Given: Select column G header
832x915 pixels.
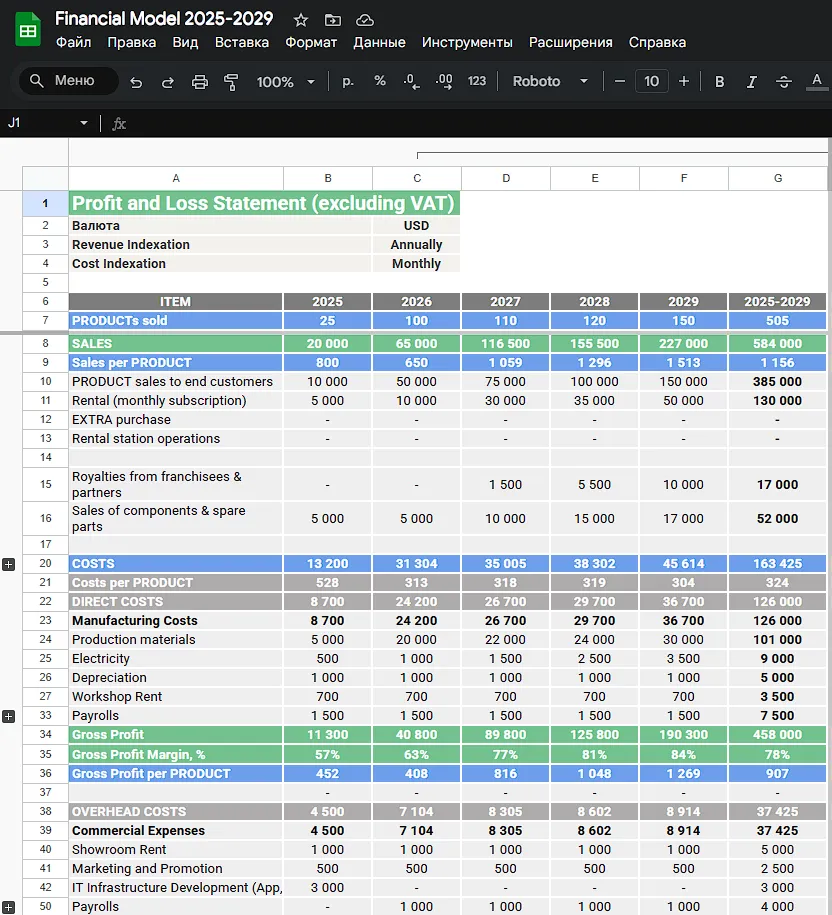Looking at the screenshot, I should 778,179.
